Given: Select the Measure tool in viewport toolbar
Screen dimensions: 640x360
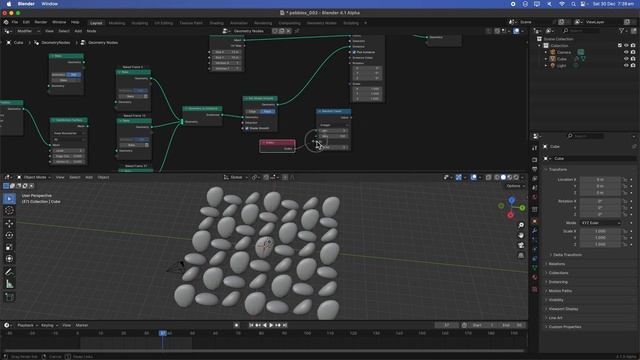Looking at the screenshot, I should point(9,284).
